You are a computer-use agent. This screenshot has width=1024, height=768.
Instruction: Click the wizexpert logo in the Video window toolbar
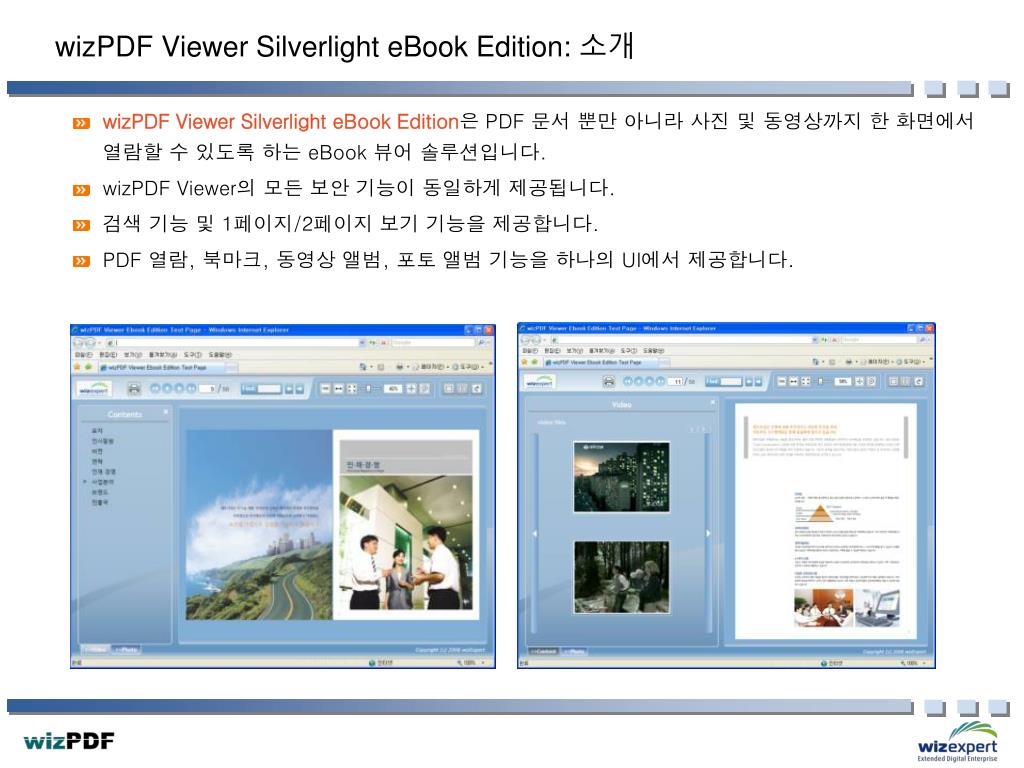[x=539, y=381]
